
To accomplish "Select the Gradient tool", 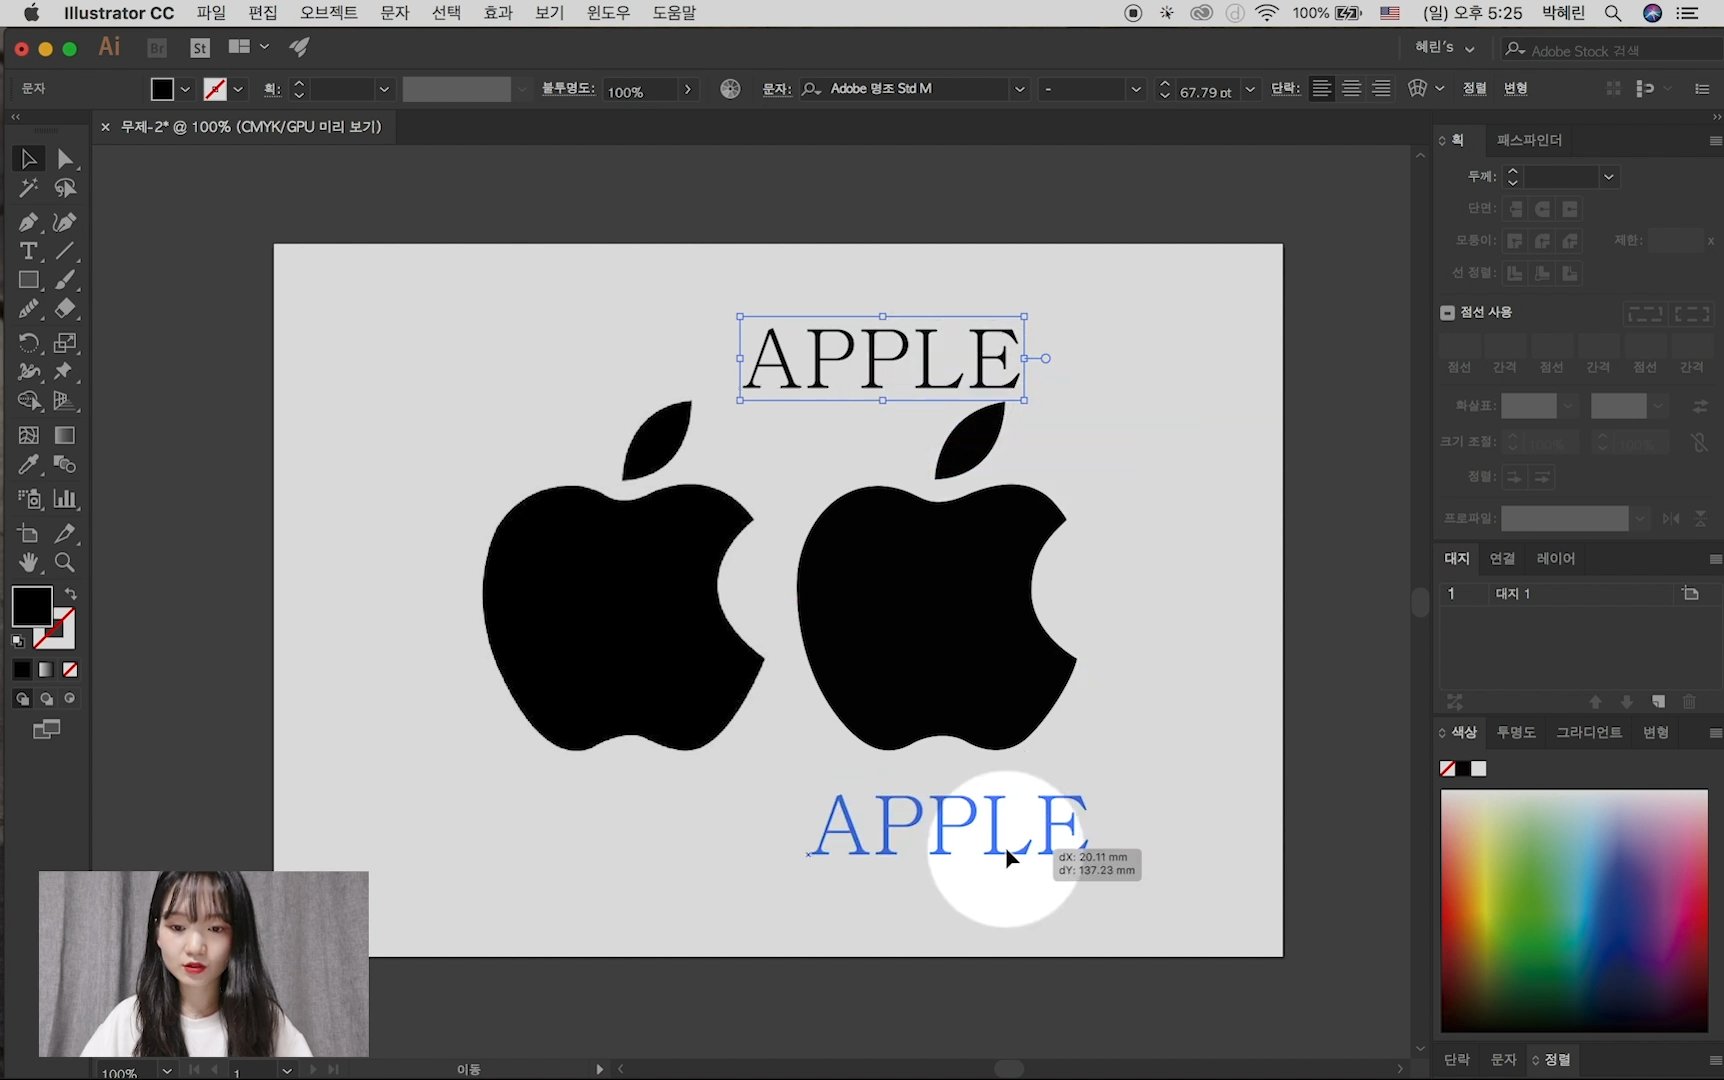I will (65, 435).
